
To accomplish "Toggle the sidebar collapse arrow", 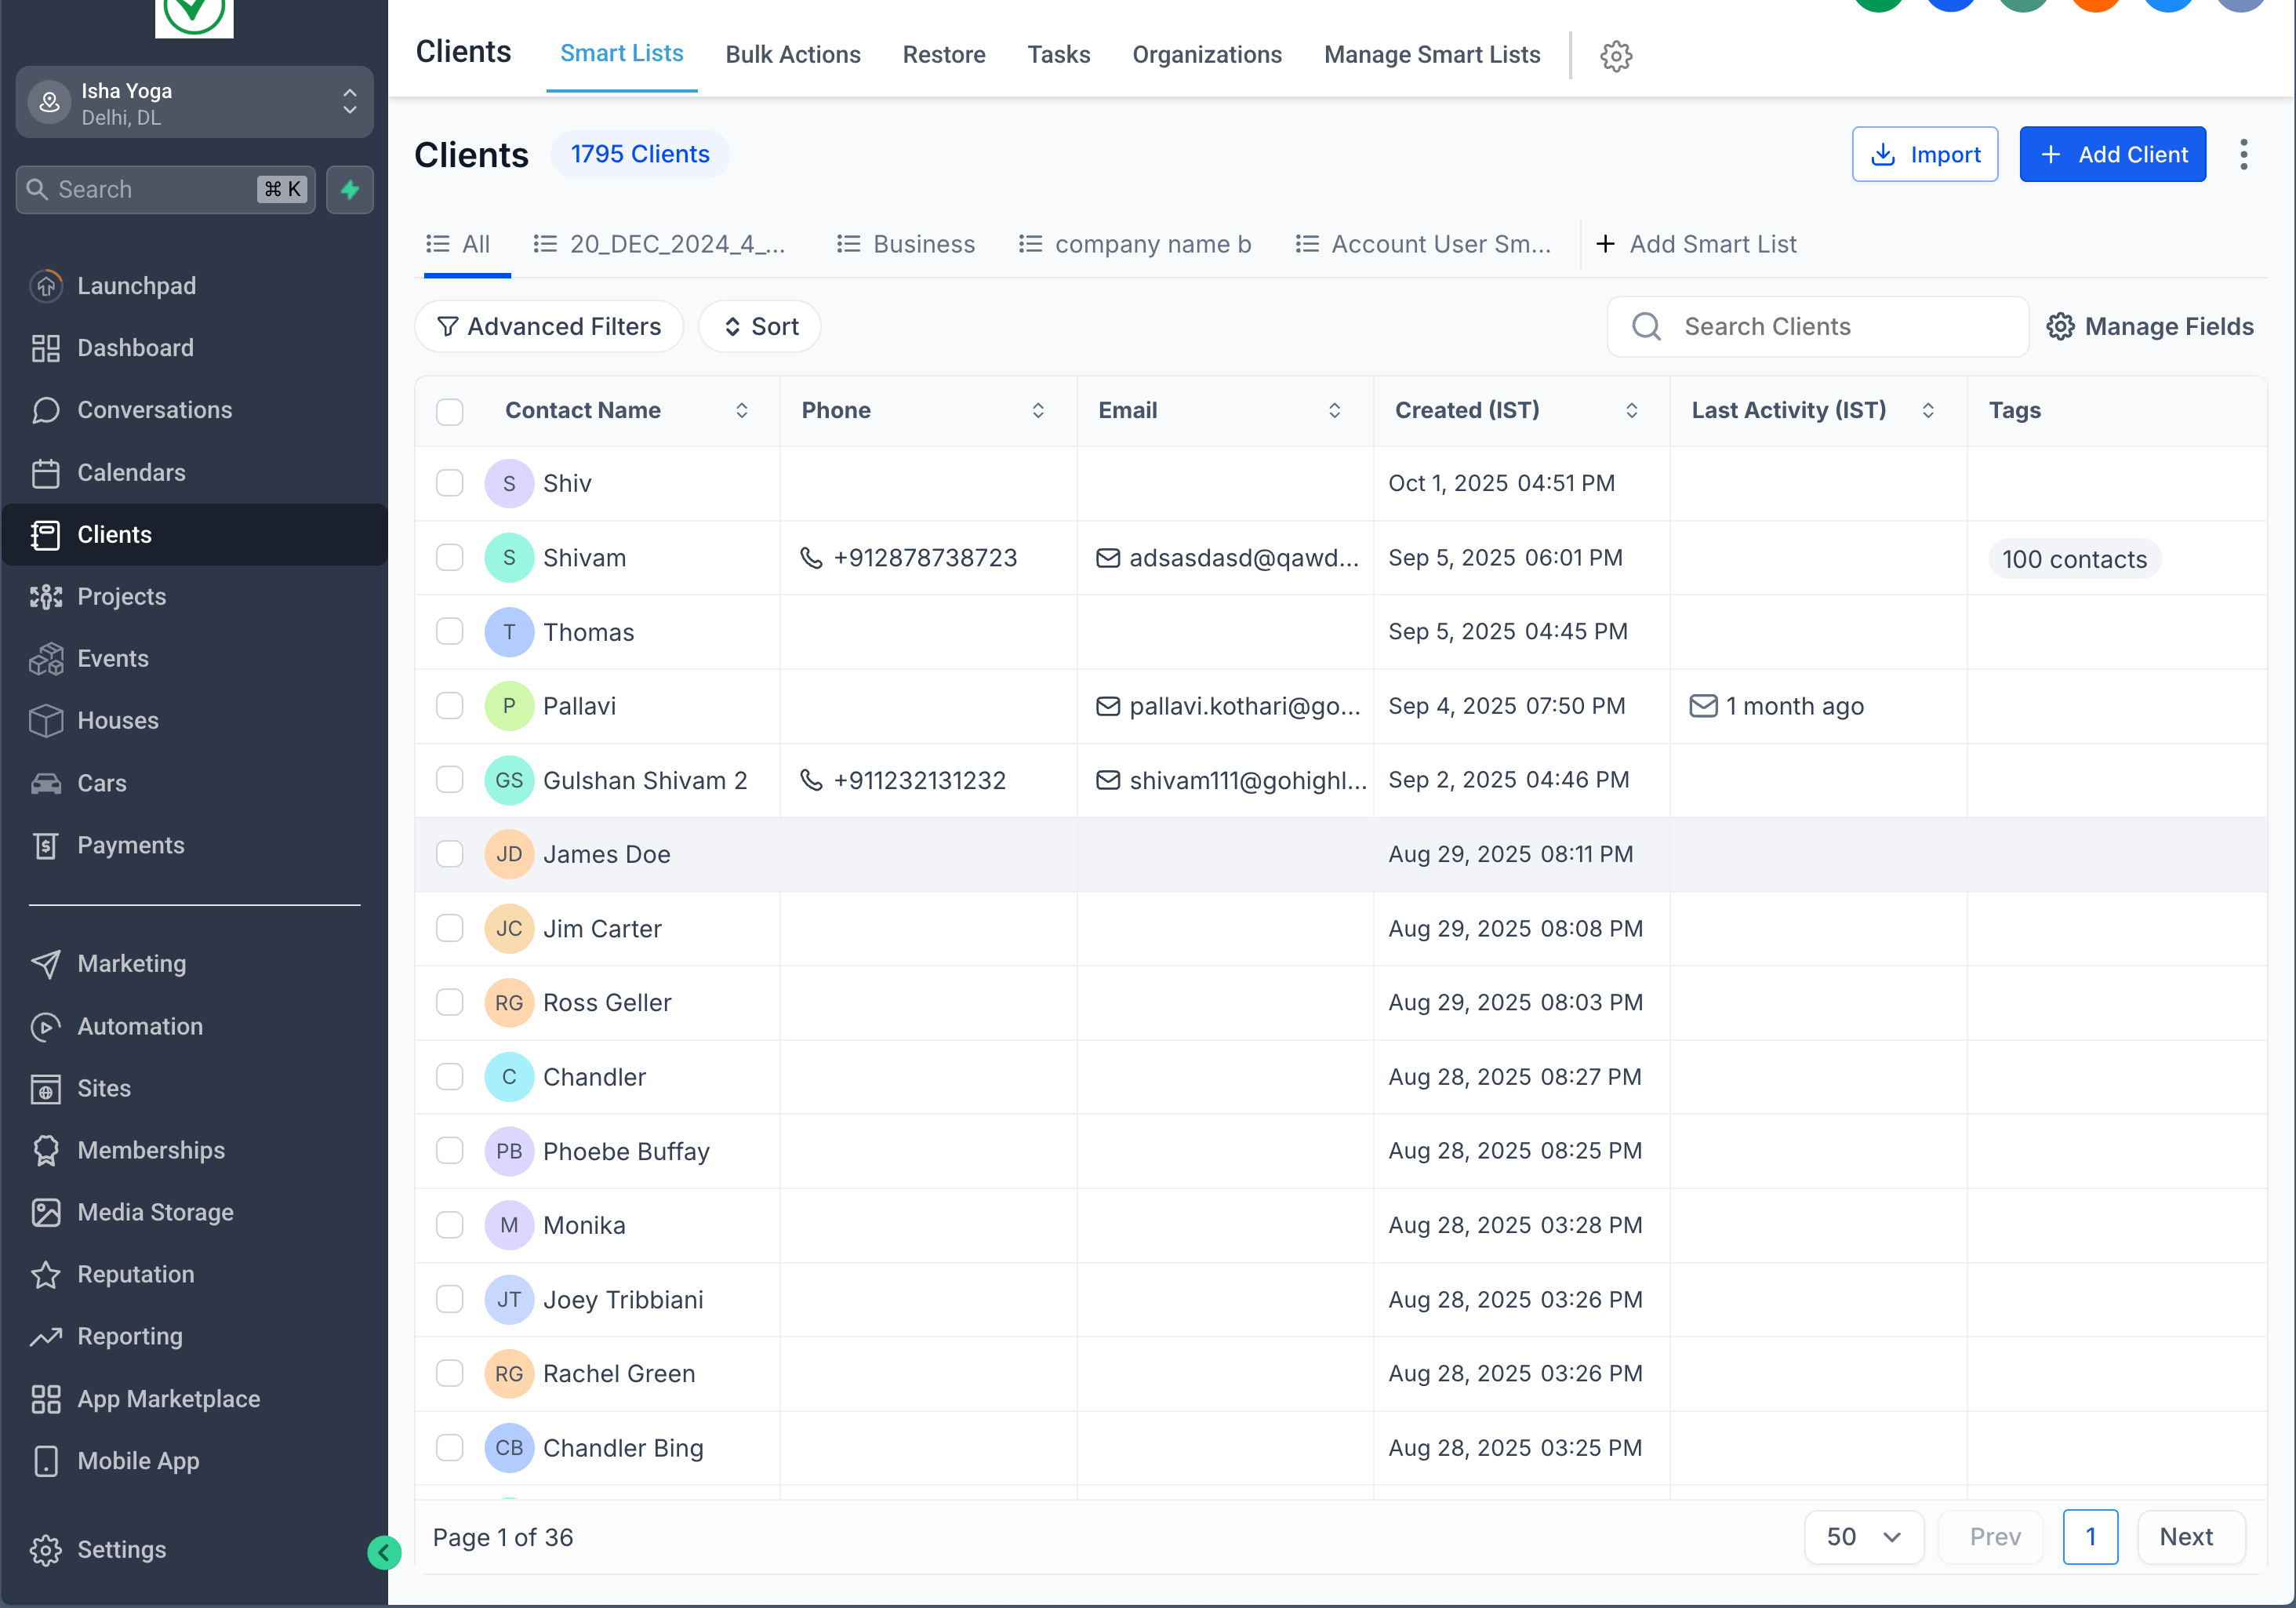I will 385,1553.
